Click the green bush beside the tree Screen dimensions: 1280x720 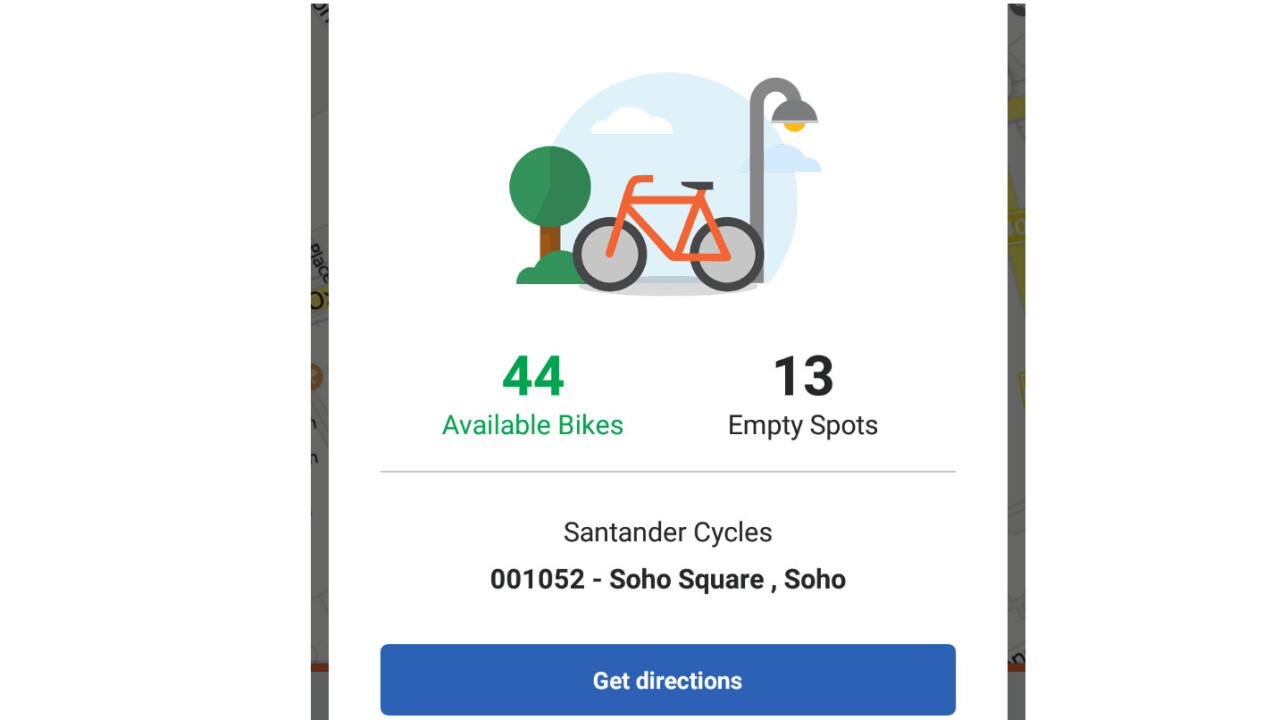[545, 270]
